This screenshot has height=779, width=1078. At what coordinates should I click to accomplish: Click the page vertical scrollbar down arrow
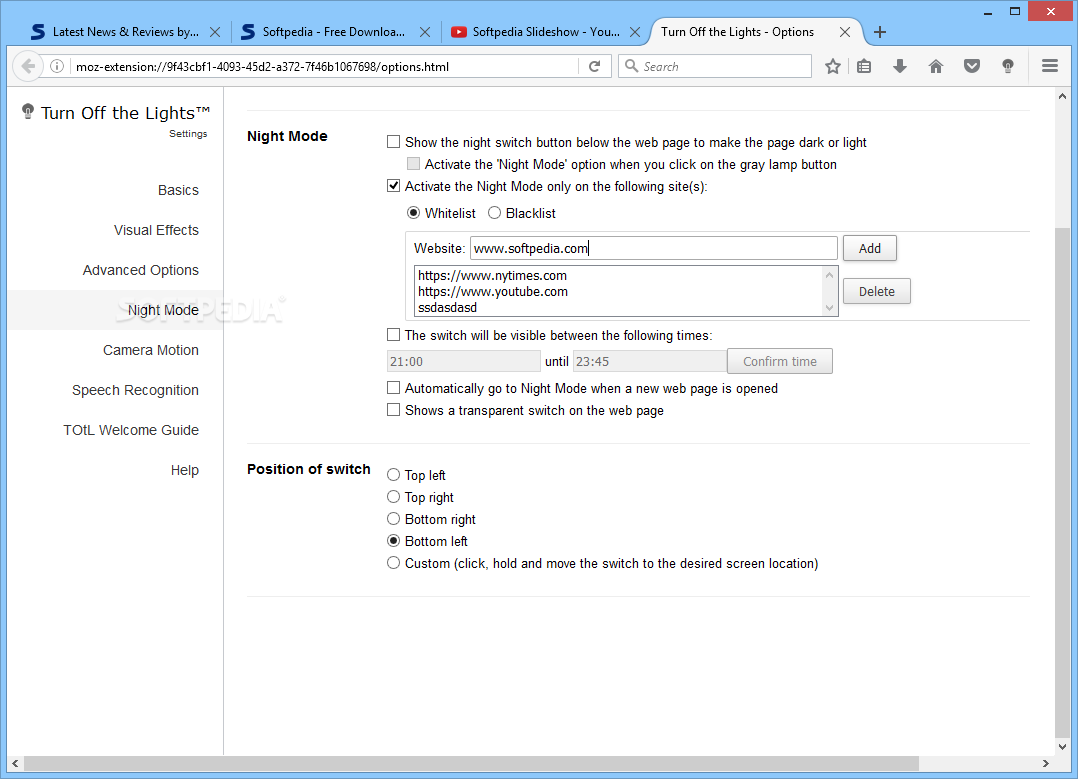coord(1062,746)
